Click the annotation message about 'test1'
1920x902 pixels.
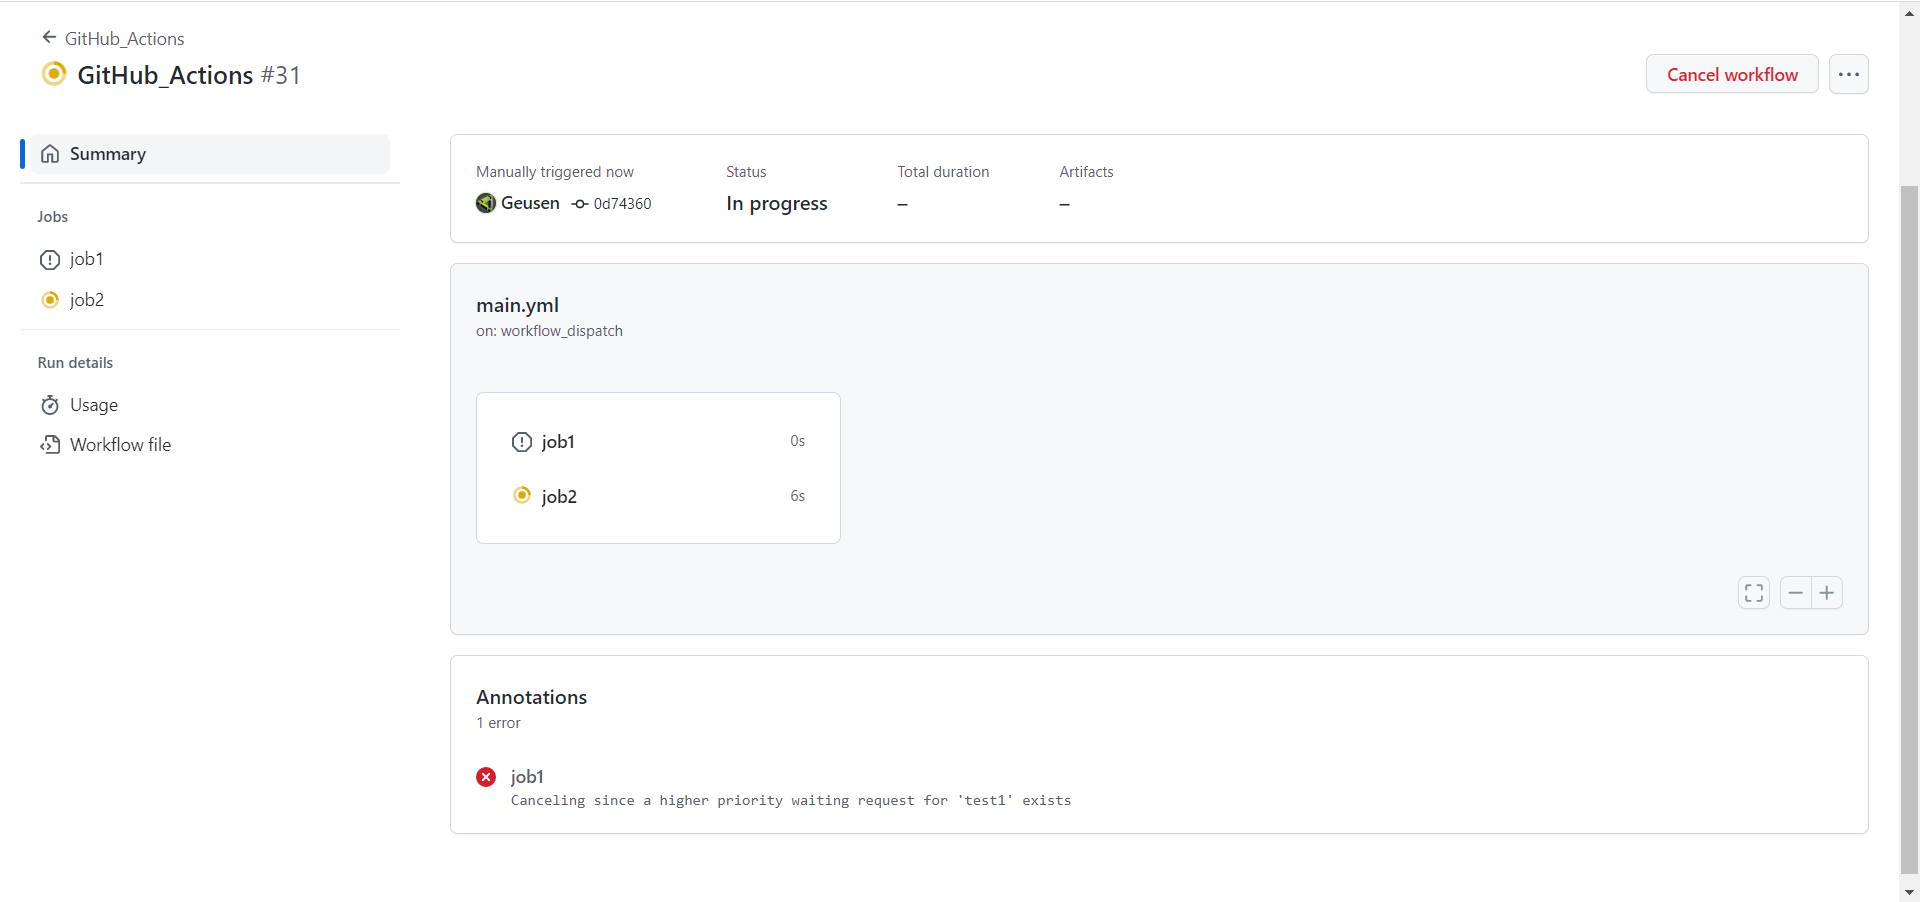click(x=791, y=801)
